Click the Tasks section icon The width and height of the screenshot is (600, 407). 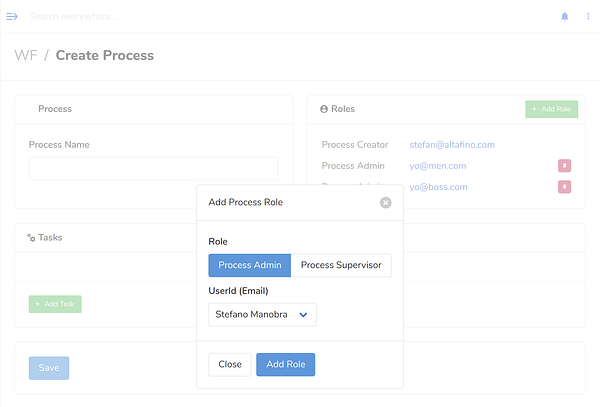tap(31, 238)
